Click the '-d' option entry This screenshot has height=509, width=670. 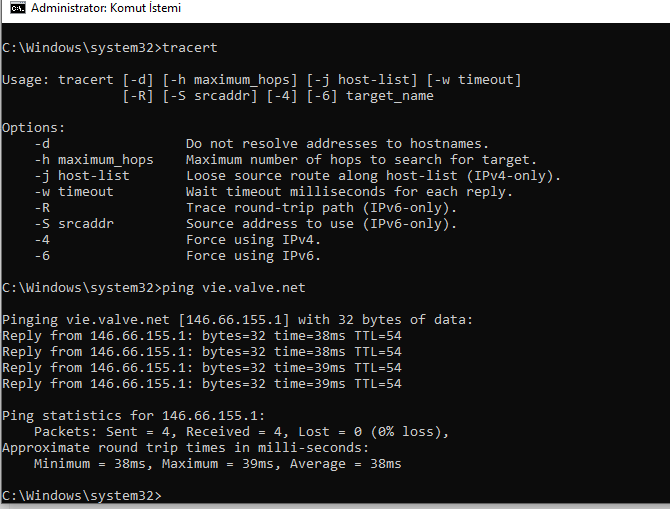42,144
